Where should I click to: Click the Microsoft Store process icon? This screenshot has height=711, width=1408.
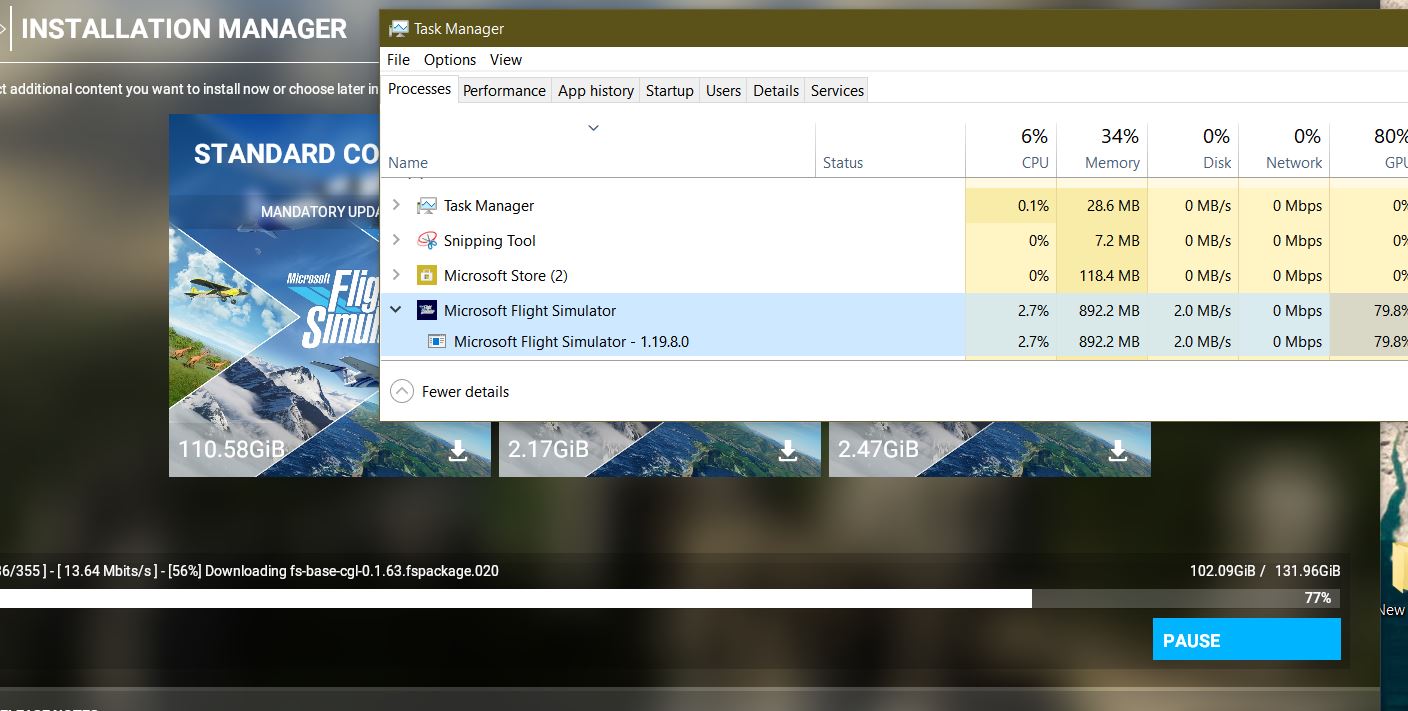click(x=427, y=276)
